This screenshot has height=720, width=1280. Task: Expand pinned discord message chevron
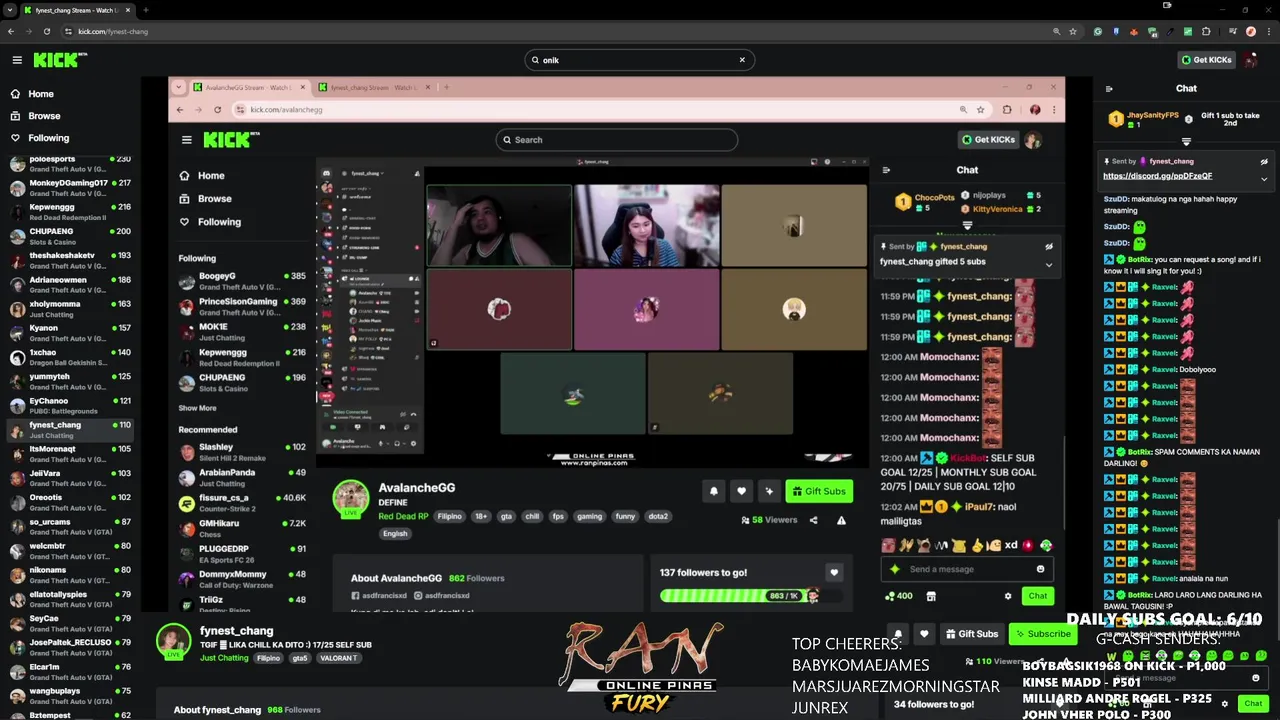coord(1264,179)
